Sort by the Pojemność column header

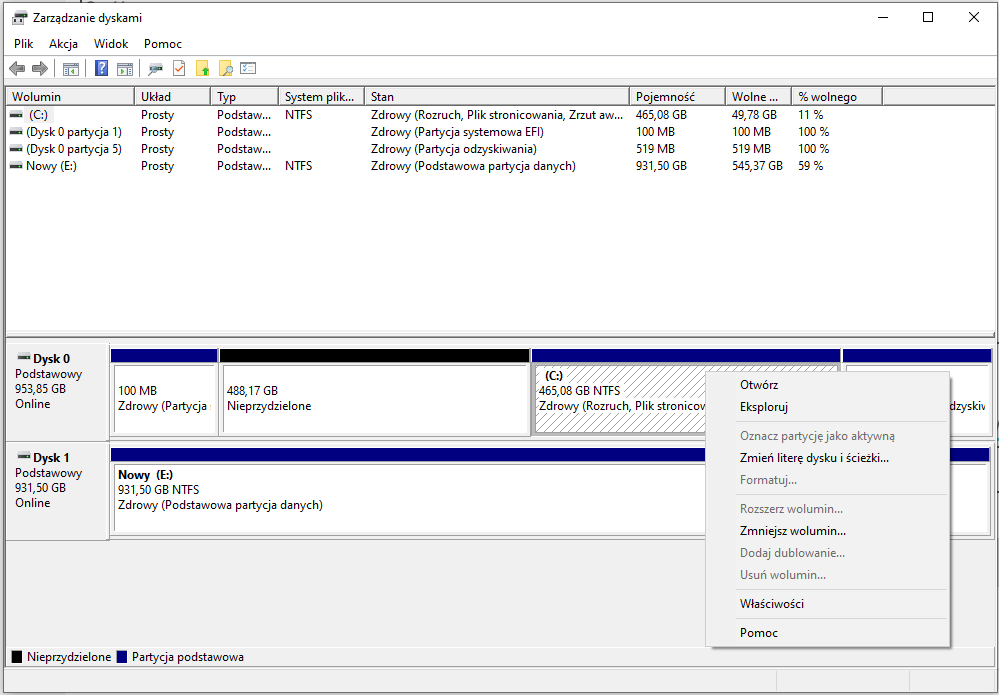pos(677,97)
